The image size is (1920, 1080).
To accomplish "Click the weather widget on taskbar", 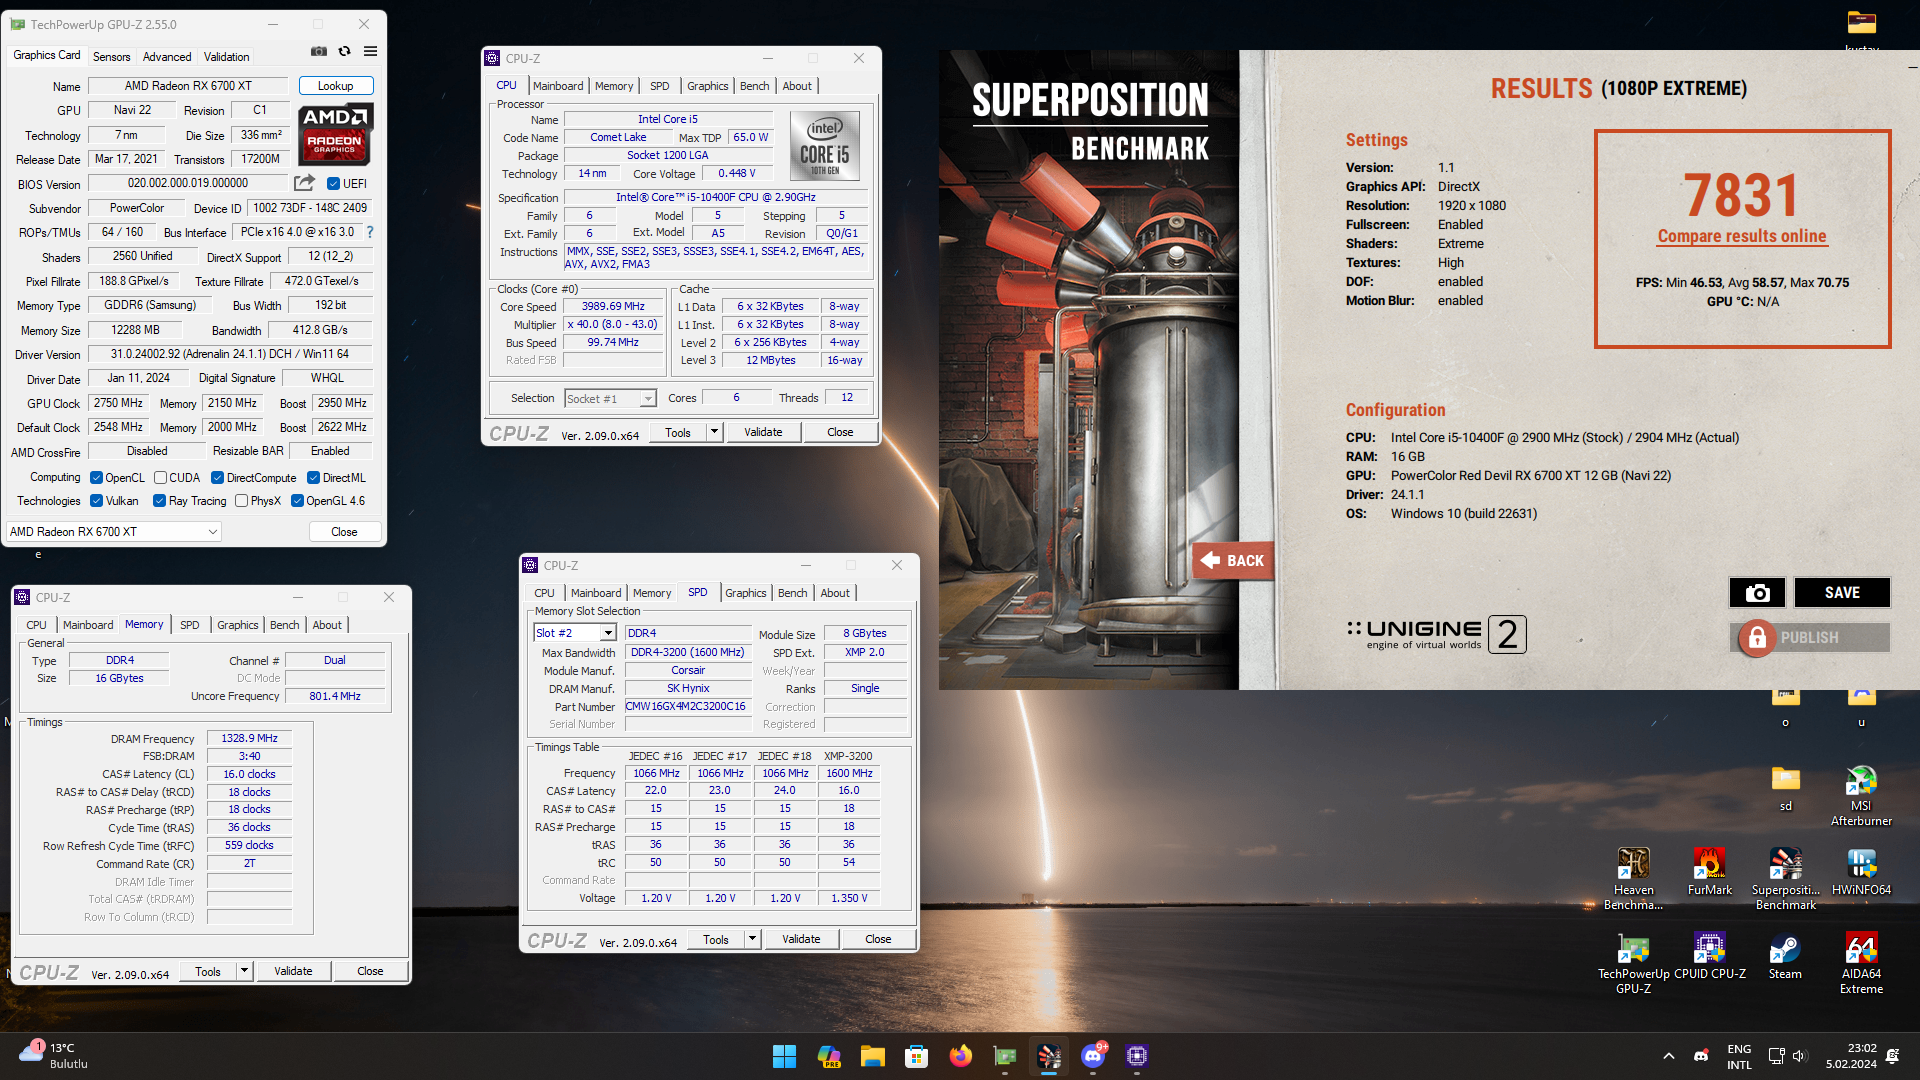I will (55, 1056).
